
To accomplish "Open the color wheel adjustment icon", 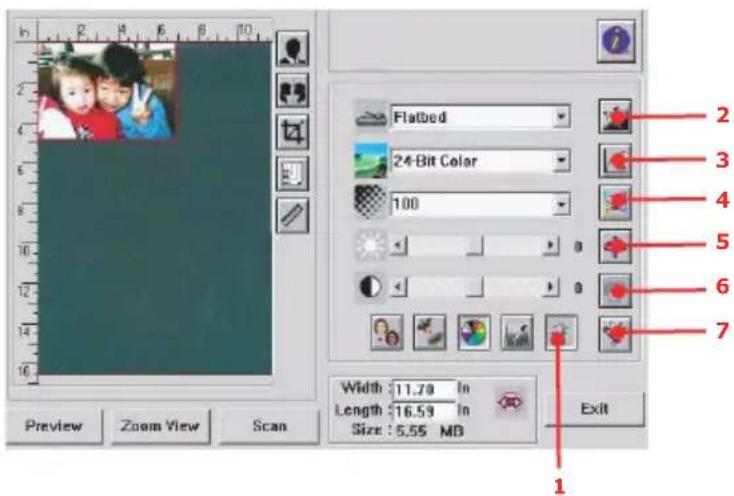I will point(474,333).
